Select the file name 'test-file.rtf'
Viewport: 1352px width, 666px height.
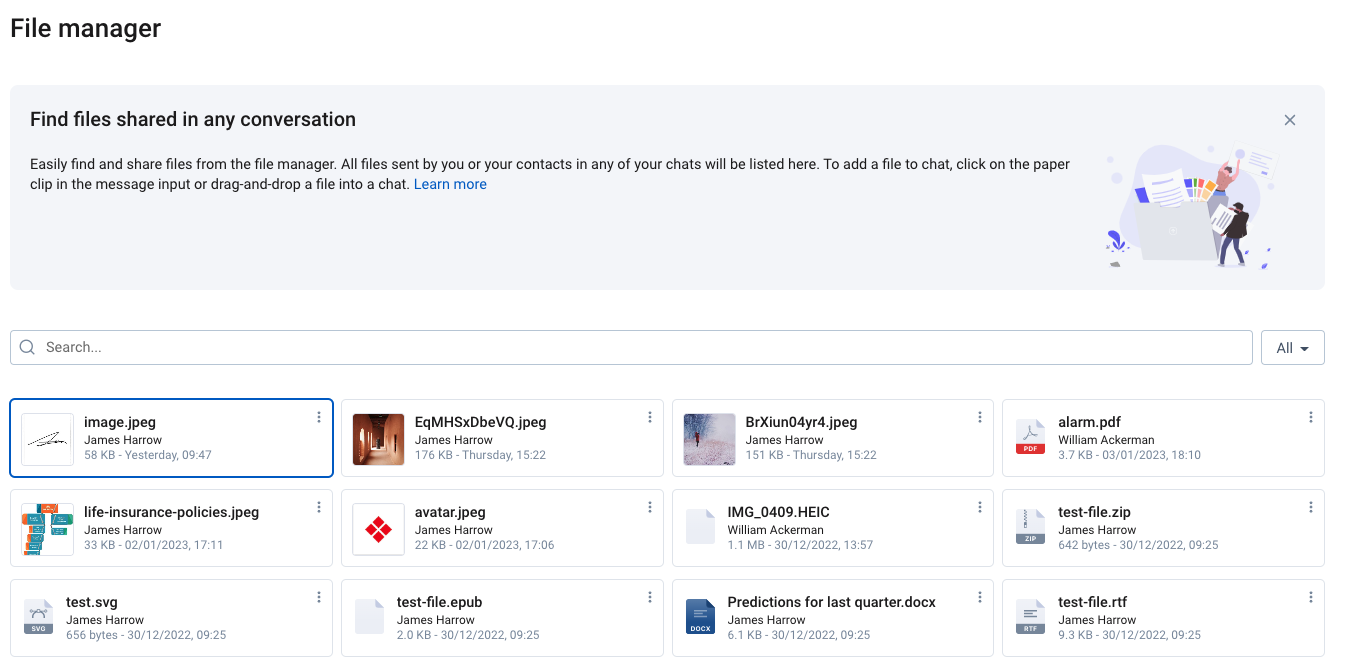1093,602
